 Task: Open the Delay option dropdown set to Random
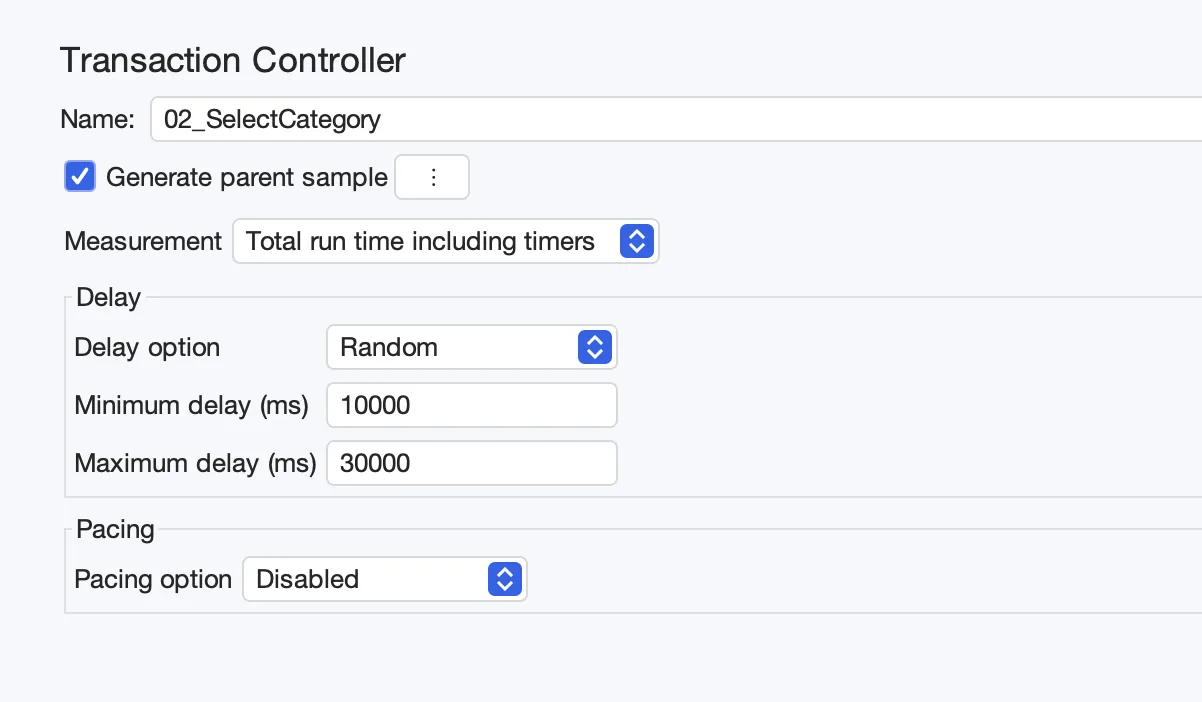coord(472,347)
